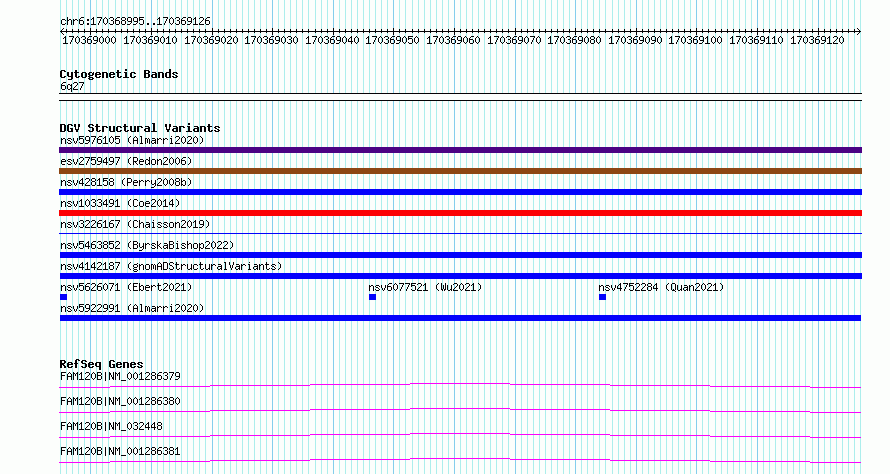
Task: Click small blue marker under nsv4752284
Action: pyautogui.click(x=602, y=297)
